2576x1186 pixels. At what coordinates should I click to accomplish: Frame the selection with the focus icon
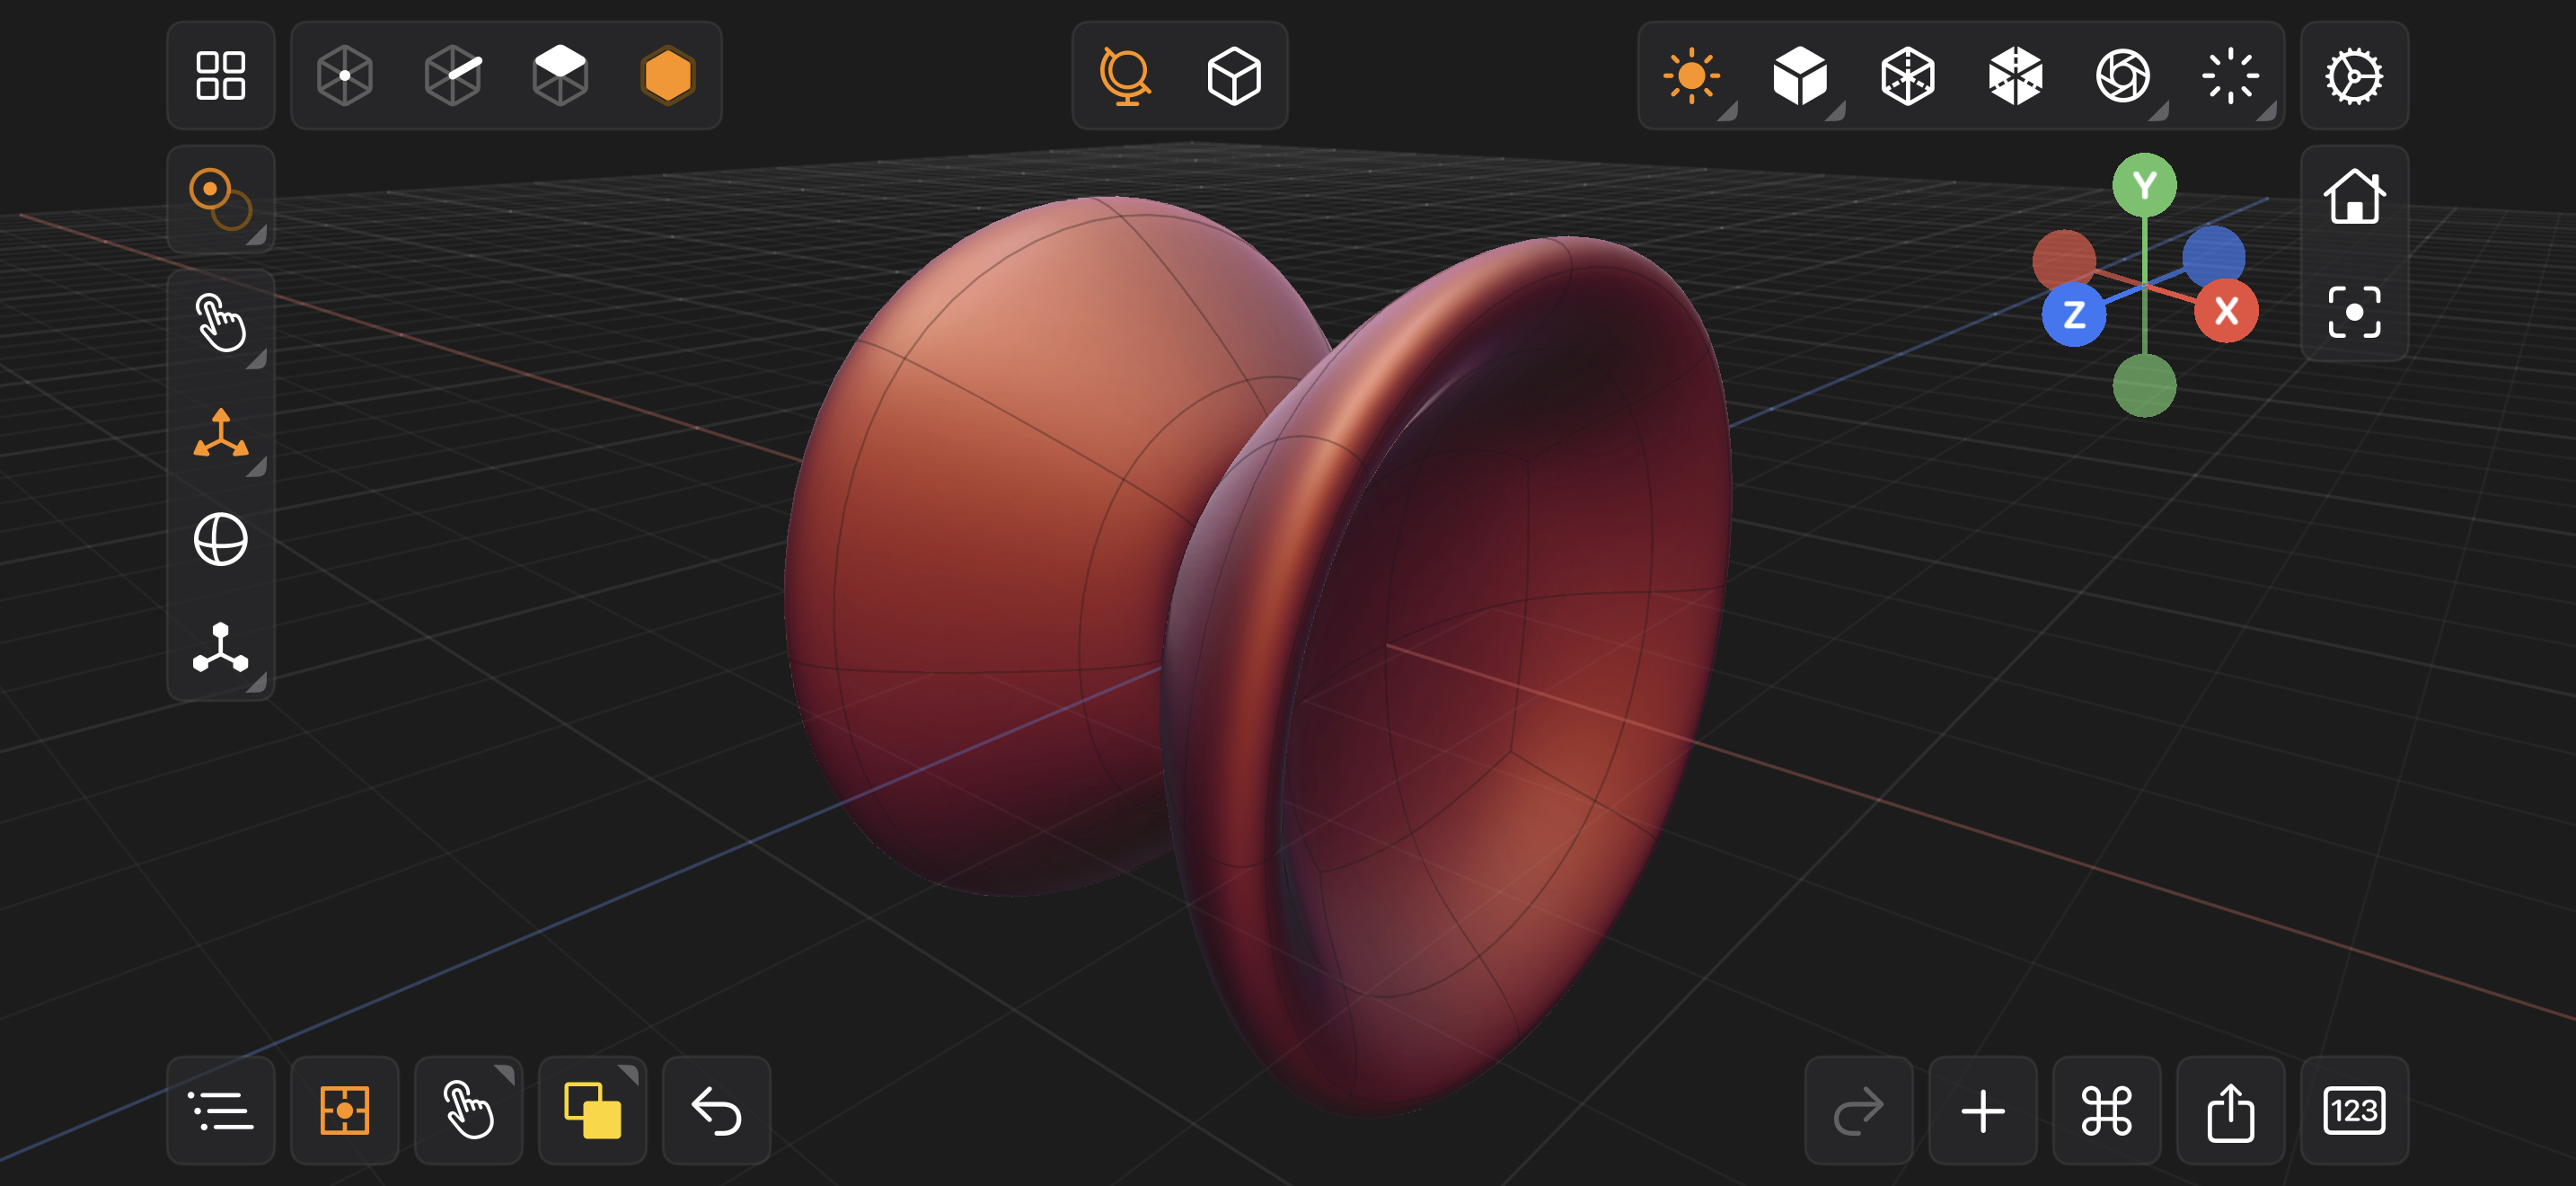click(2353, 312)
